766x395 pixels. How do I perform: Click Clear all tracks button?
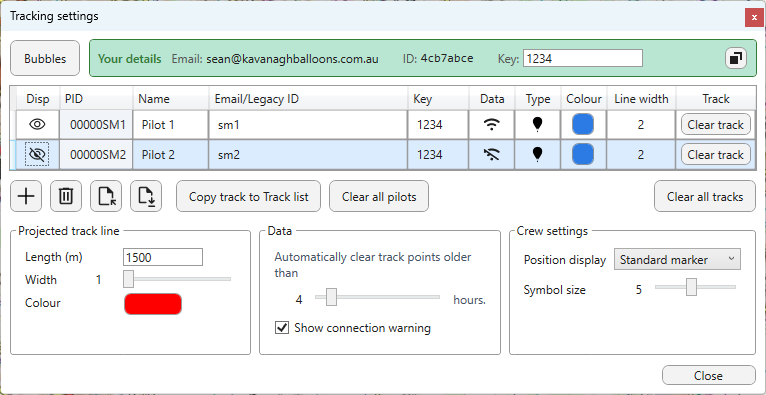click(705, 196)
